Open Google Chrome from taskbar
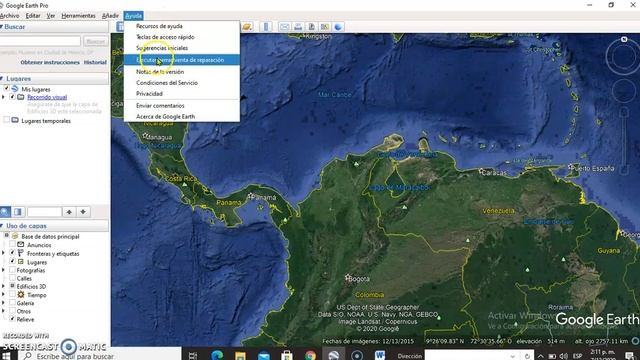Image resolution: width=640 pixels, height=360 pixels. coord(310,355)
